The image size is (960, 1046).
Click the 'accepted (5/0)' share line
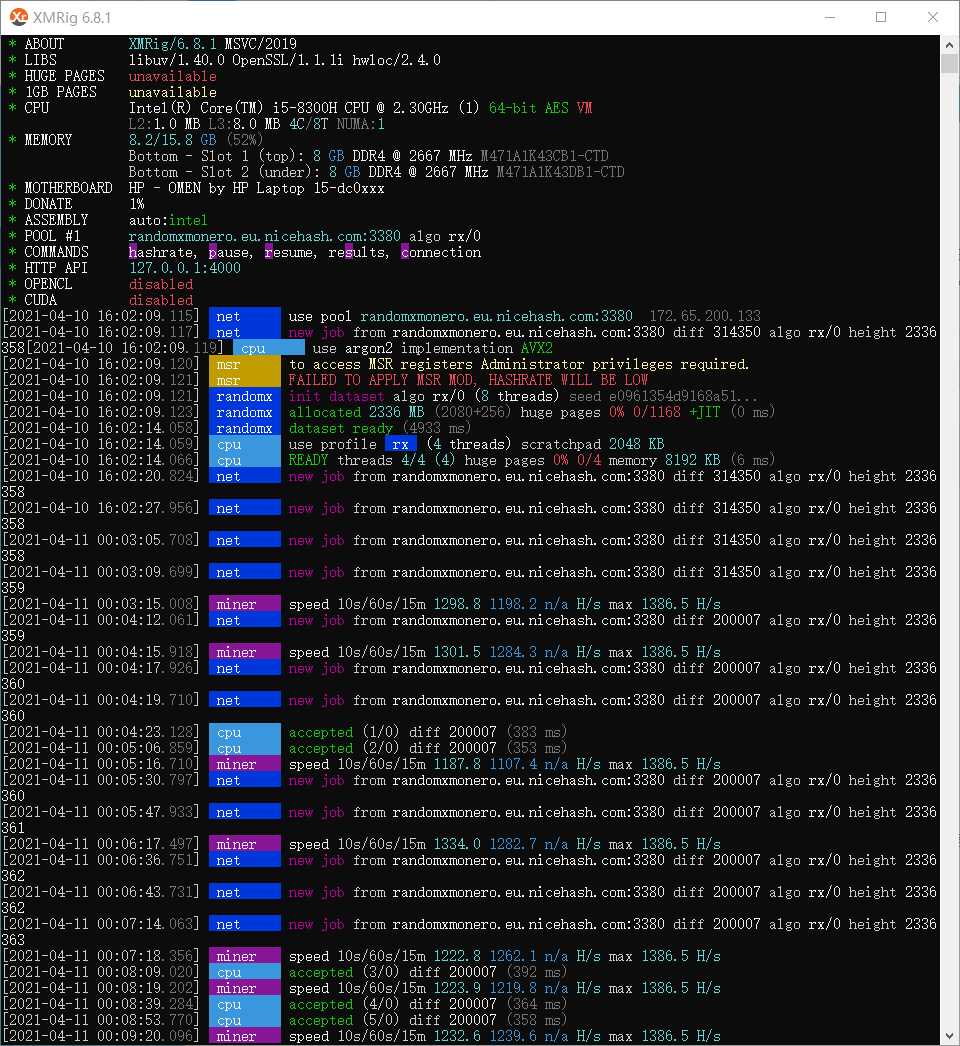(x=427, y=1021)
